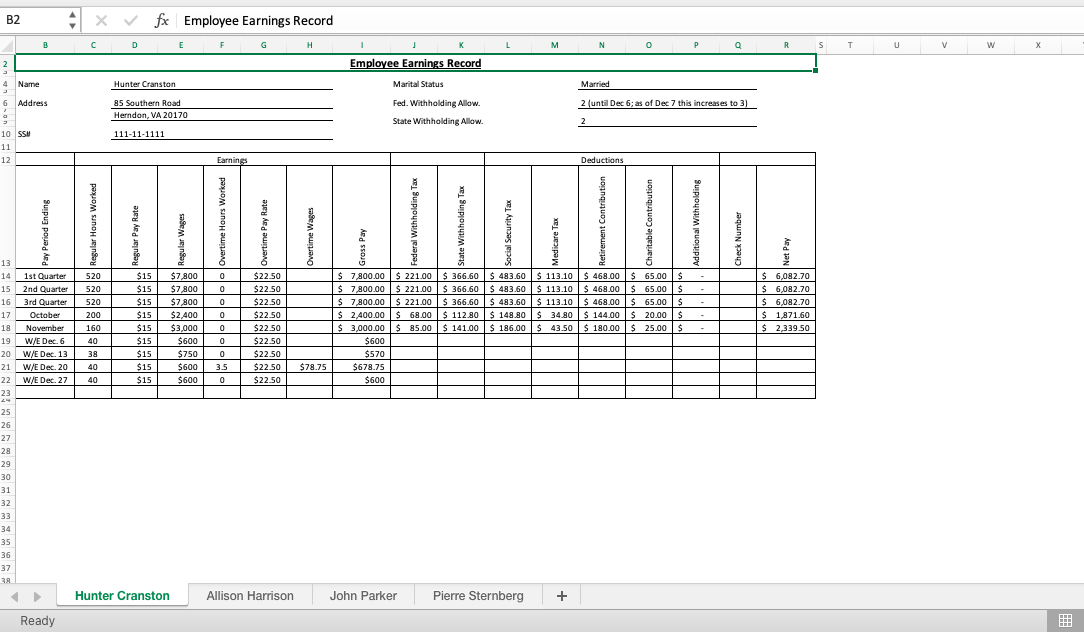Click the Marital Status label
This screenshot has height=632, width=1084.
[418, 84]
